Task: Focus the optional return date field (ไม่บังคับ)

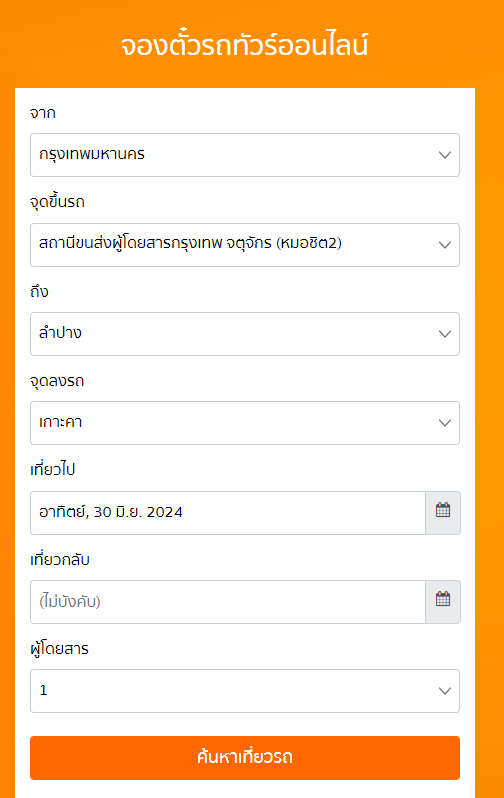Action: point(228,602)
